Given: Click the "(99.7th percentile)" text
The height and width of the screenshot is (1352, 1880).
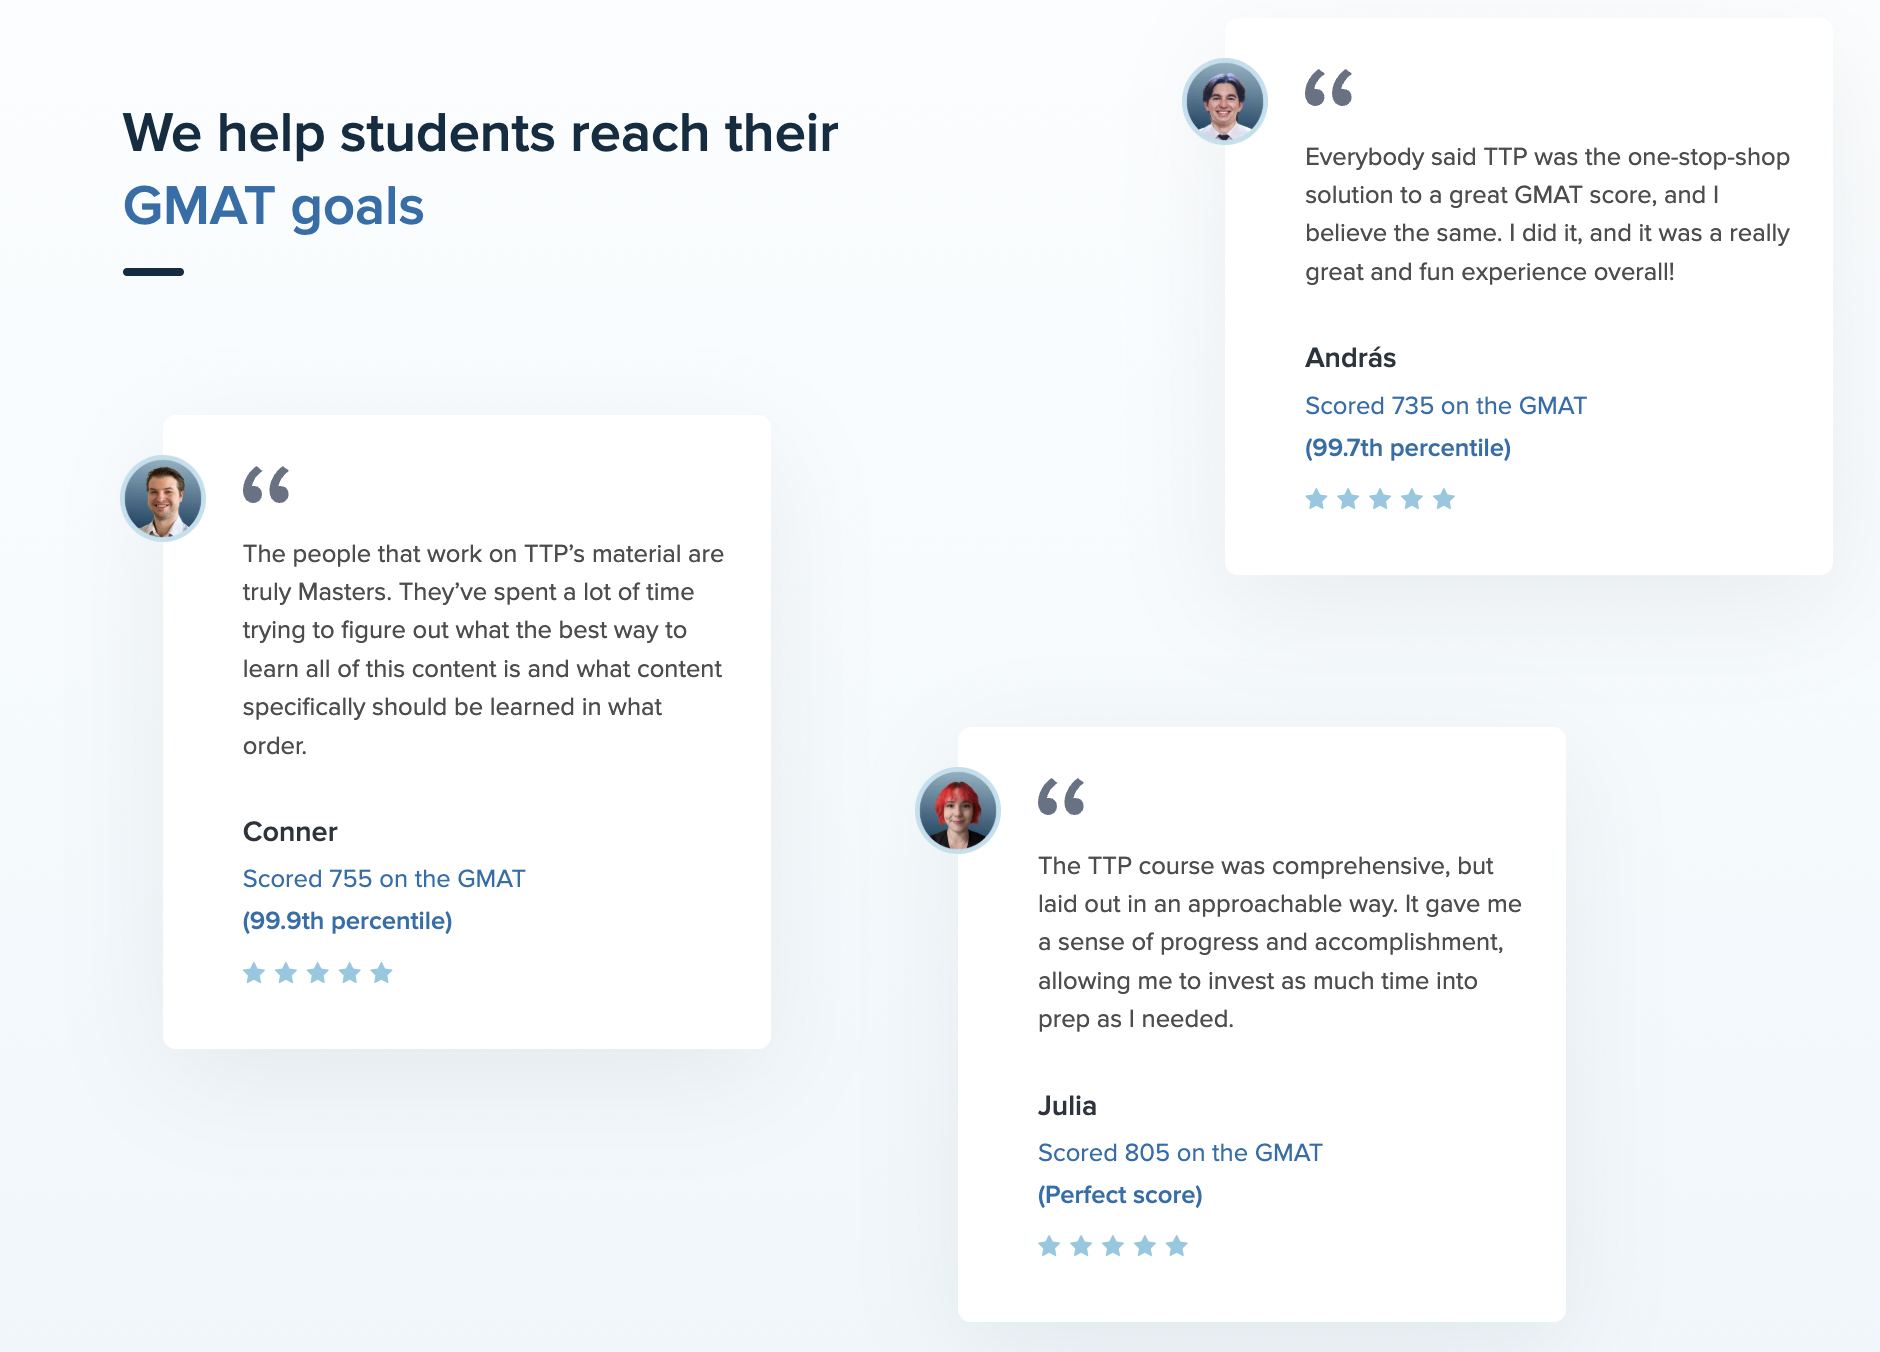Looking at the screenshot, I should click(1407, 448).
